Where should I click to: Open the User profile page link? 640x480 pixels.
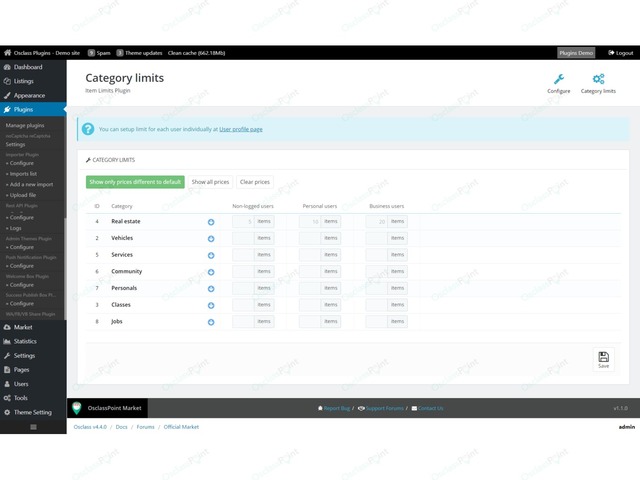click(x=241, y=129)
